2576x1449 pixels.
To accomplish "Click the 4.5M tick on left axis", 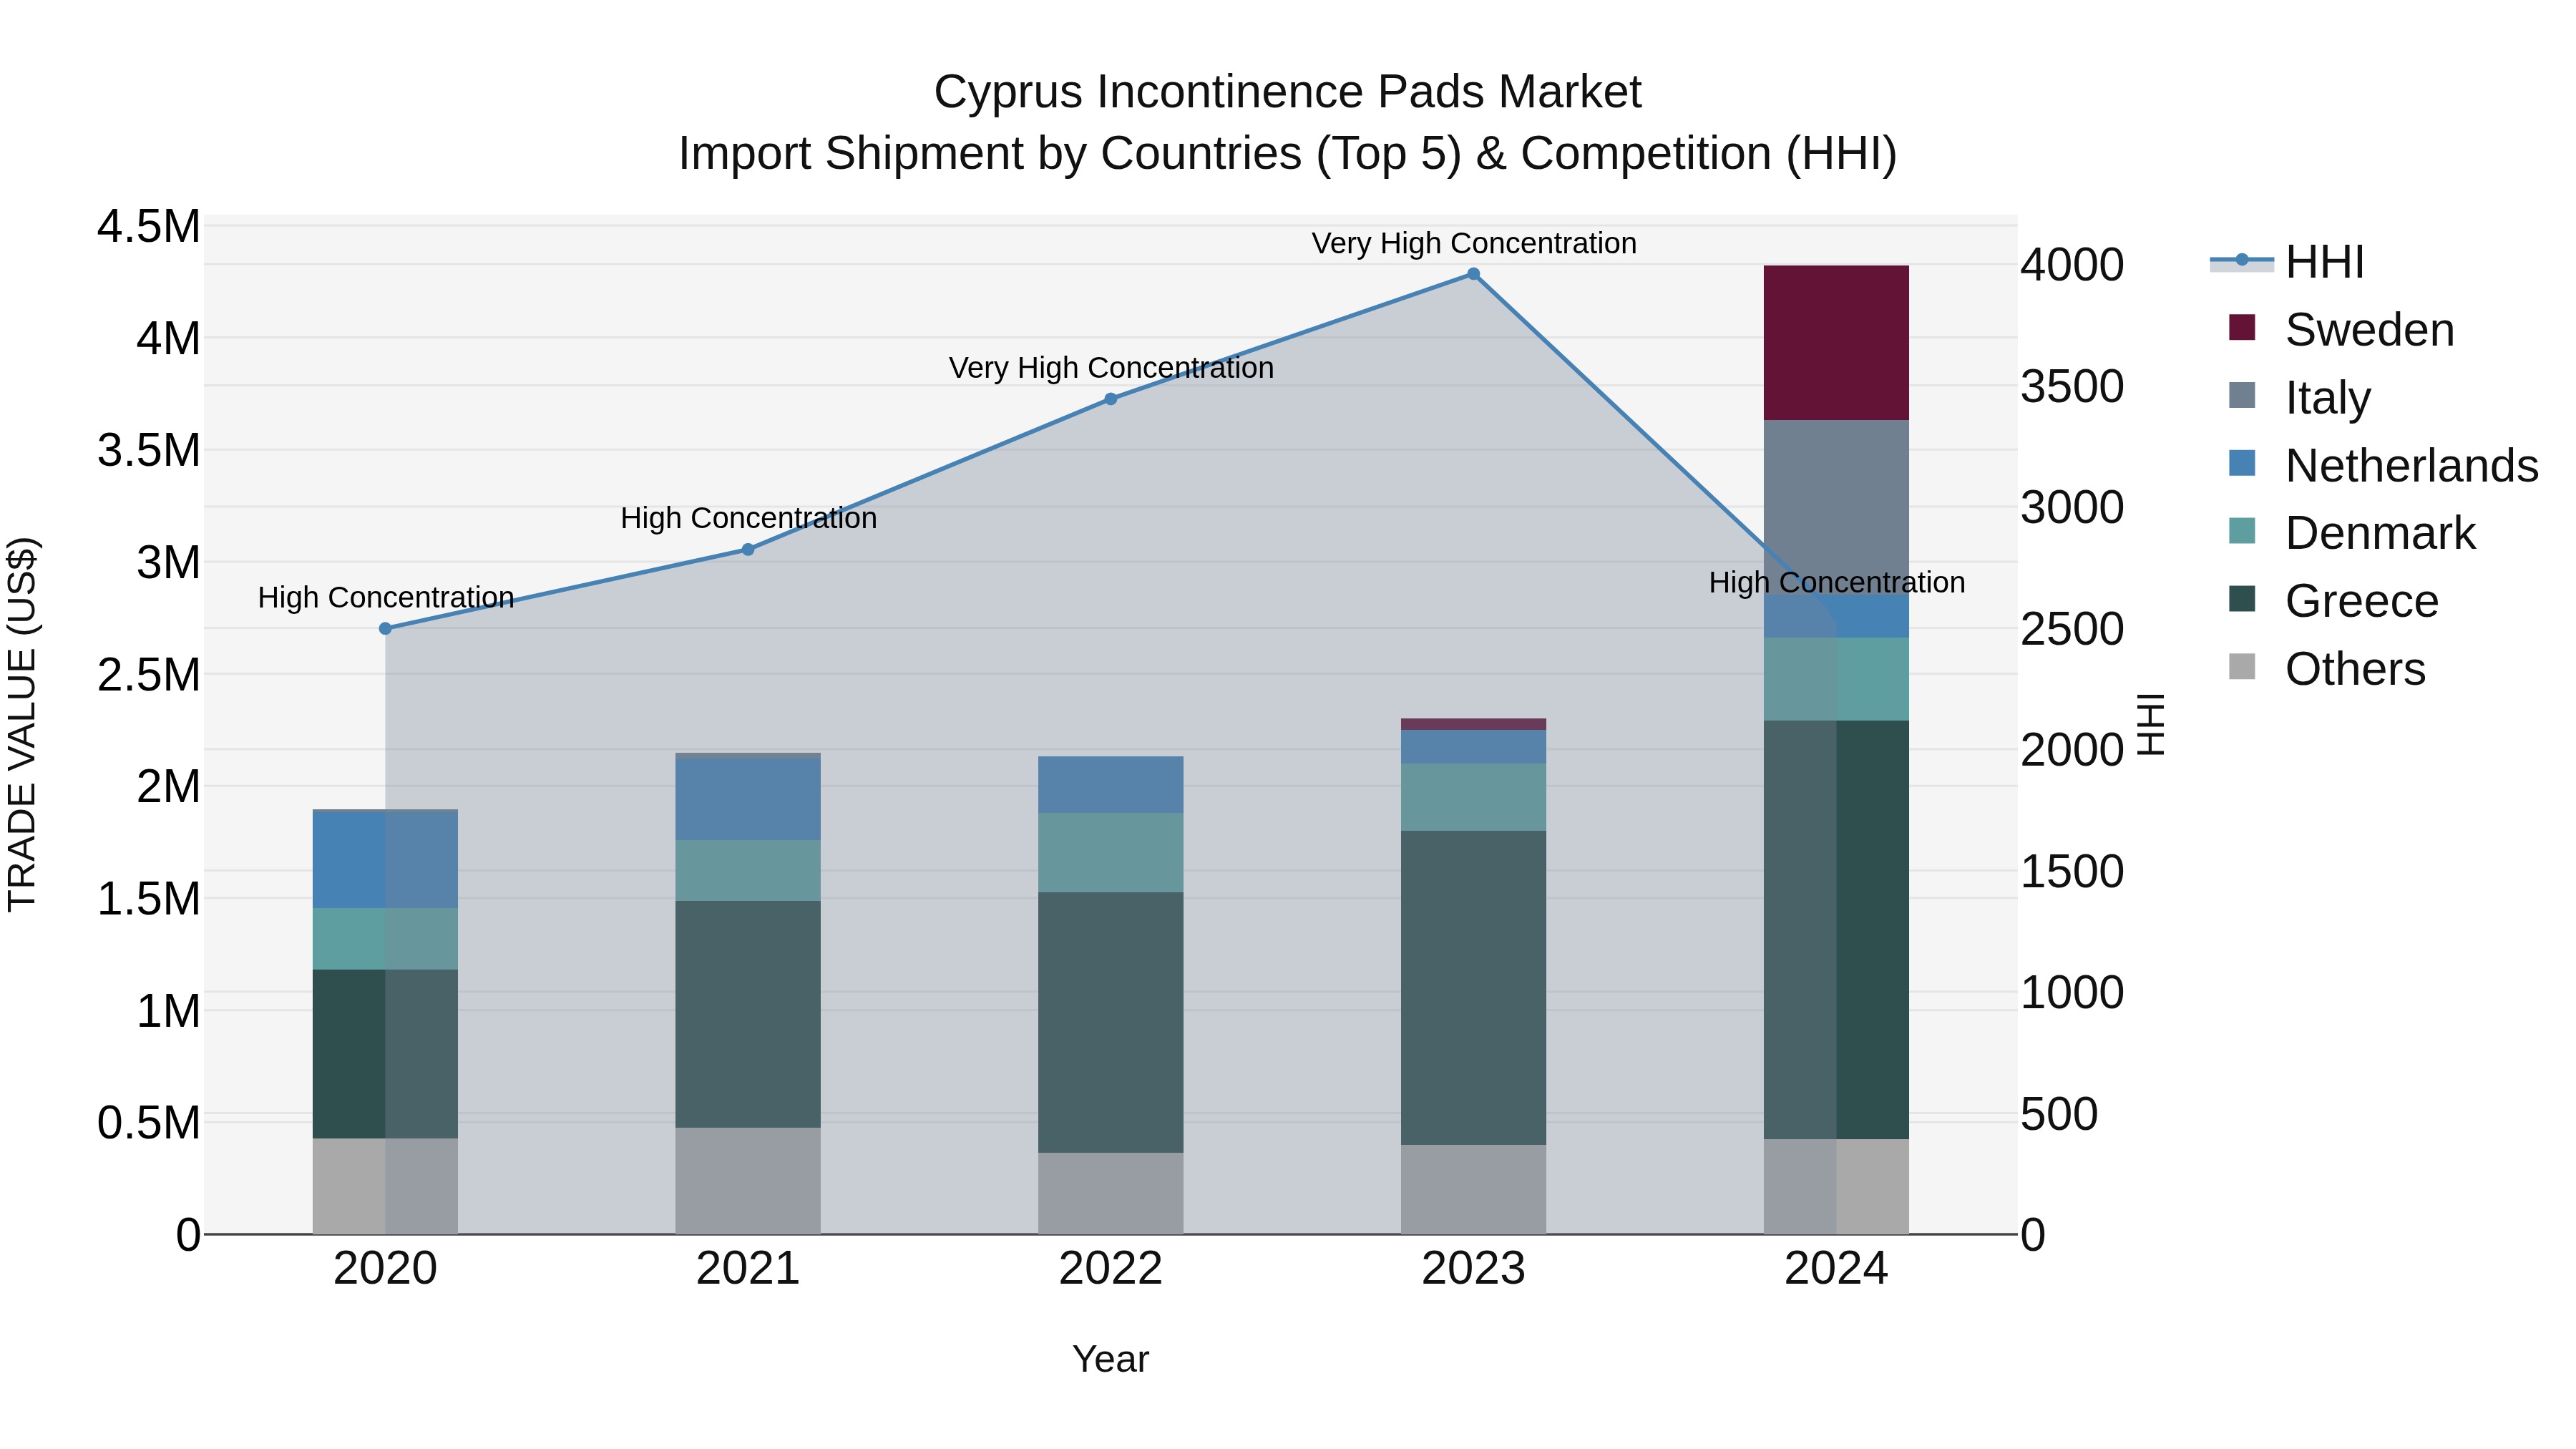I will 149,227.
